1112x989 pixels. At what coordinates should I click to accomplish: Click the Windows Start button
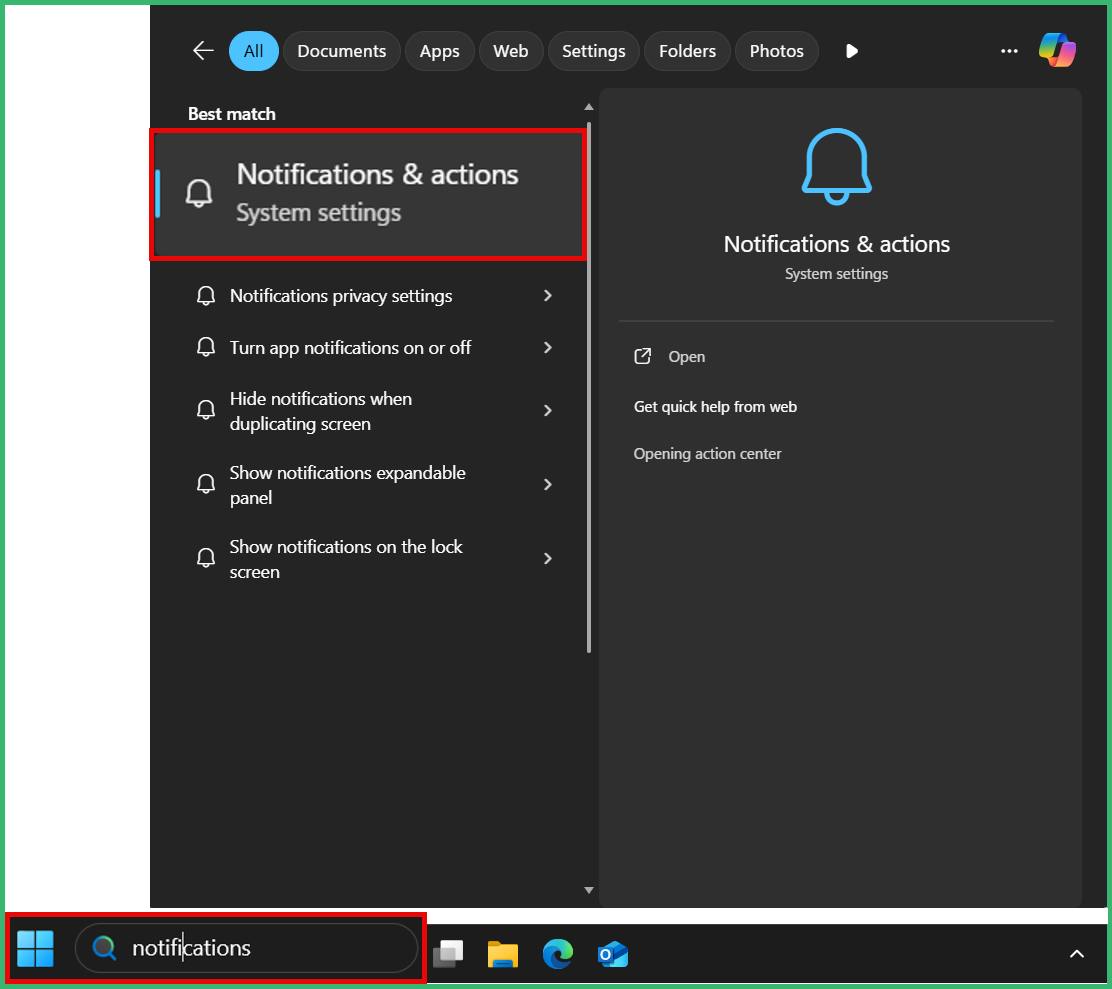(35, 948)
